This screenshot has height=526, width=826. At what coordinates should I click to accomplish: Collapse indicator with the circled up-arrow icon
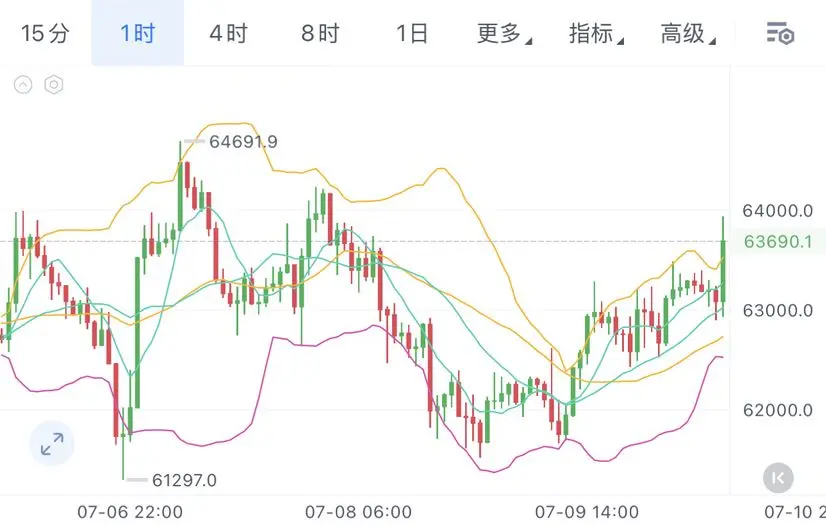point(23,84)
